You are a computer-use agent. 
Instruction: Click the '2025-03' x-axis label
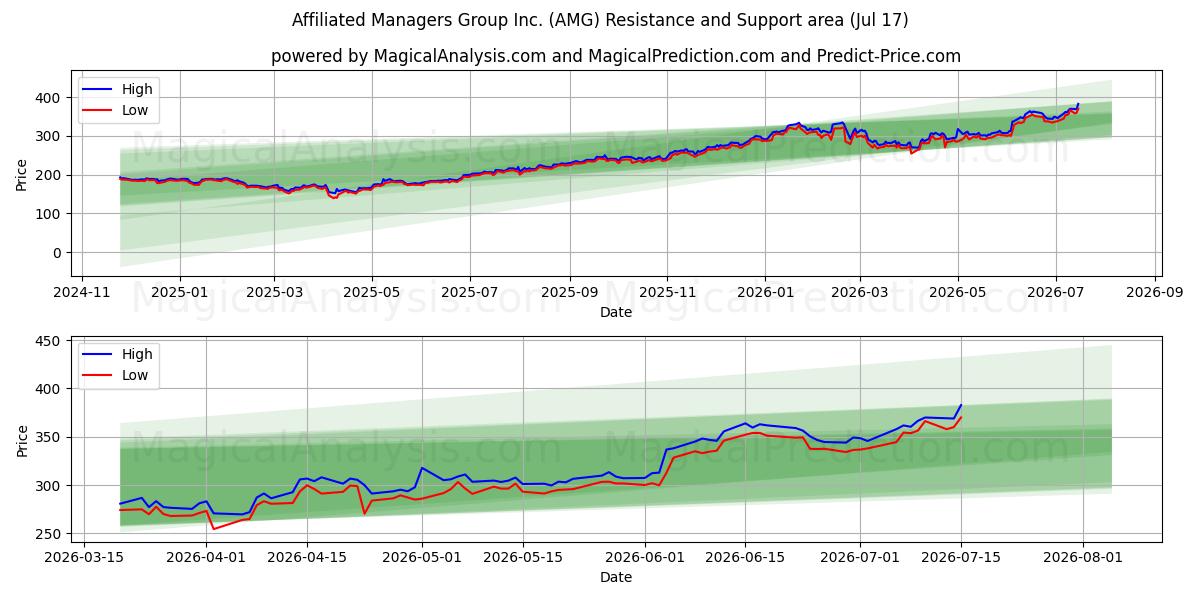click(x=274, y=293)
